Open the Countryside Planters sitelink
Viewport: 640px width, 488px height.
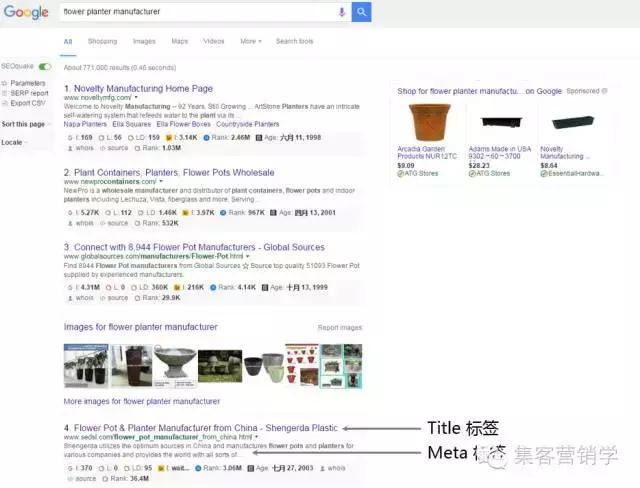click(247, 124)
